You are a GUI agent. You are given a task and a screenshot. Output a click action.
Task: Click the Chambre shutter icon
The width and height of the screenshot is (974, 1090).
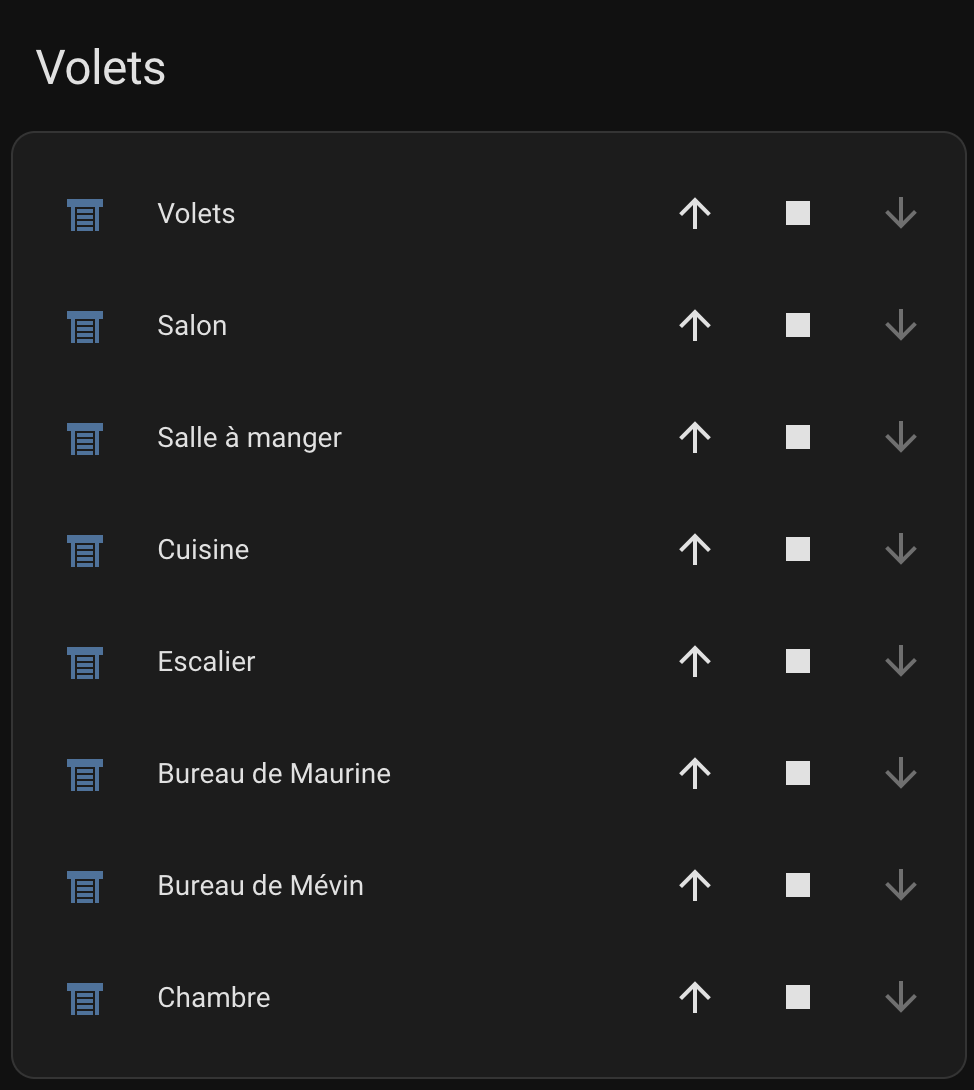tap(85, 998)
